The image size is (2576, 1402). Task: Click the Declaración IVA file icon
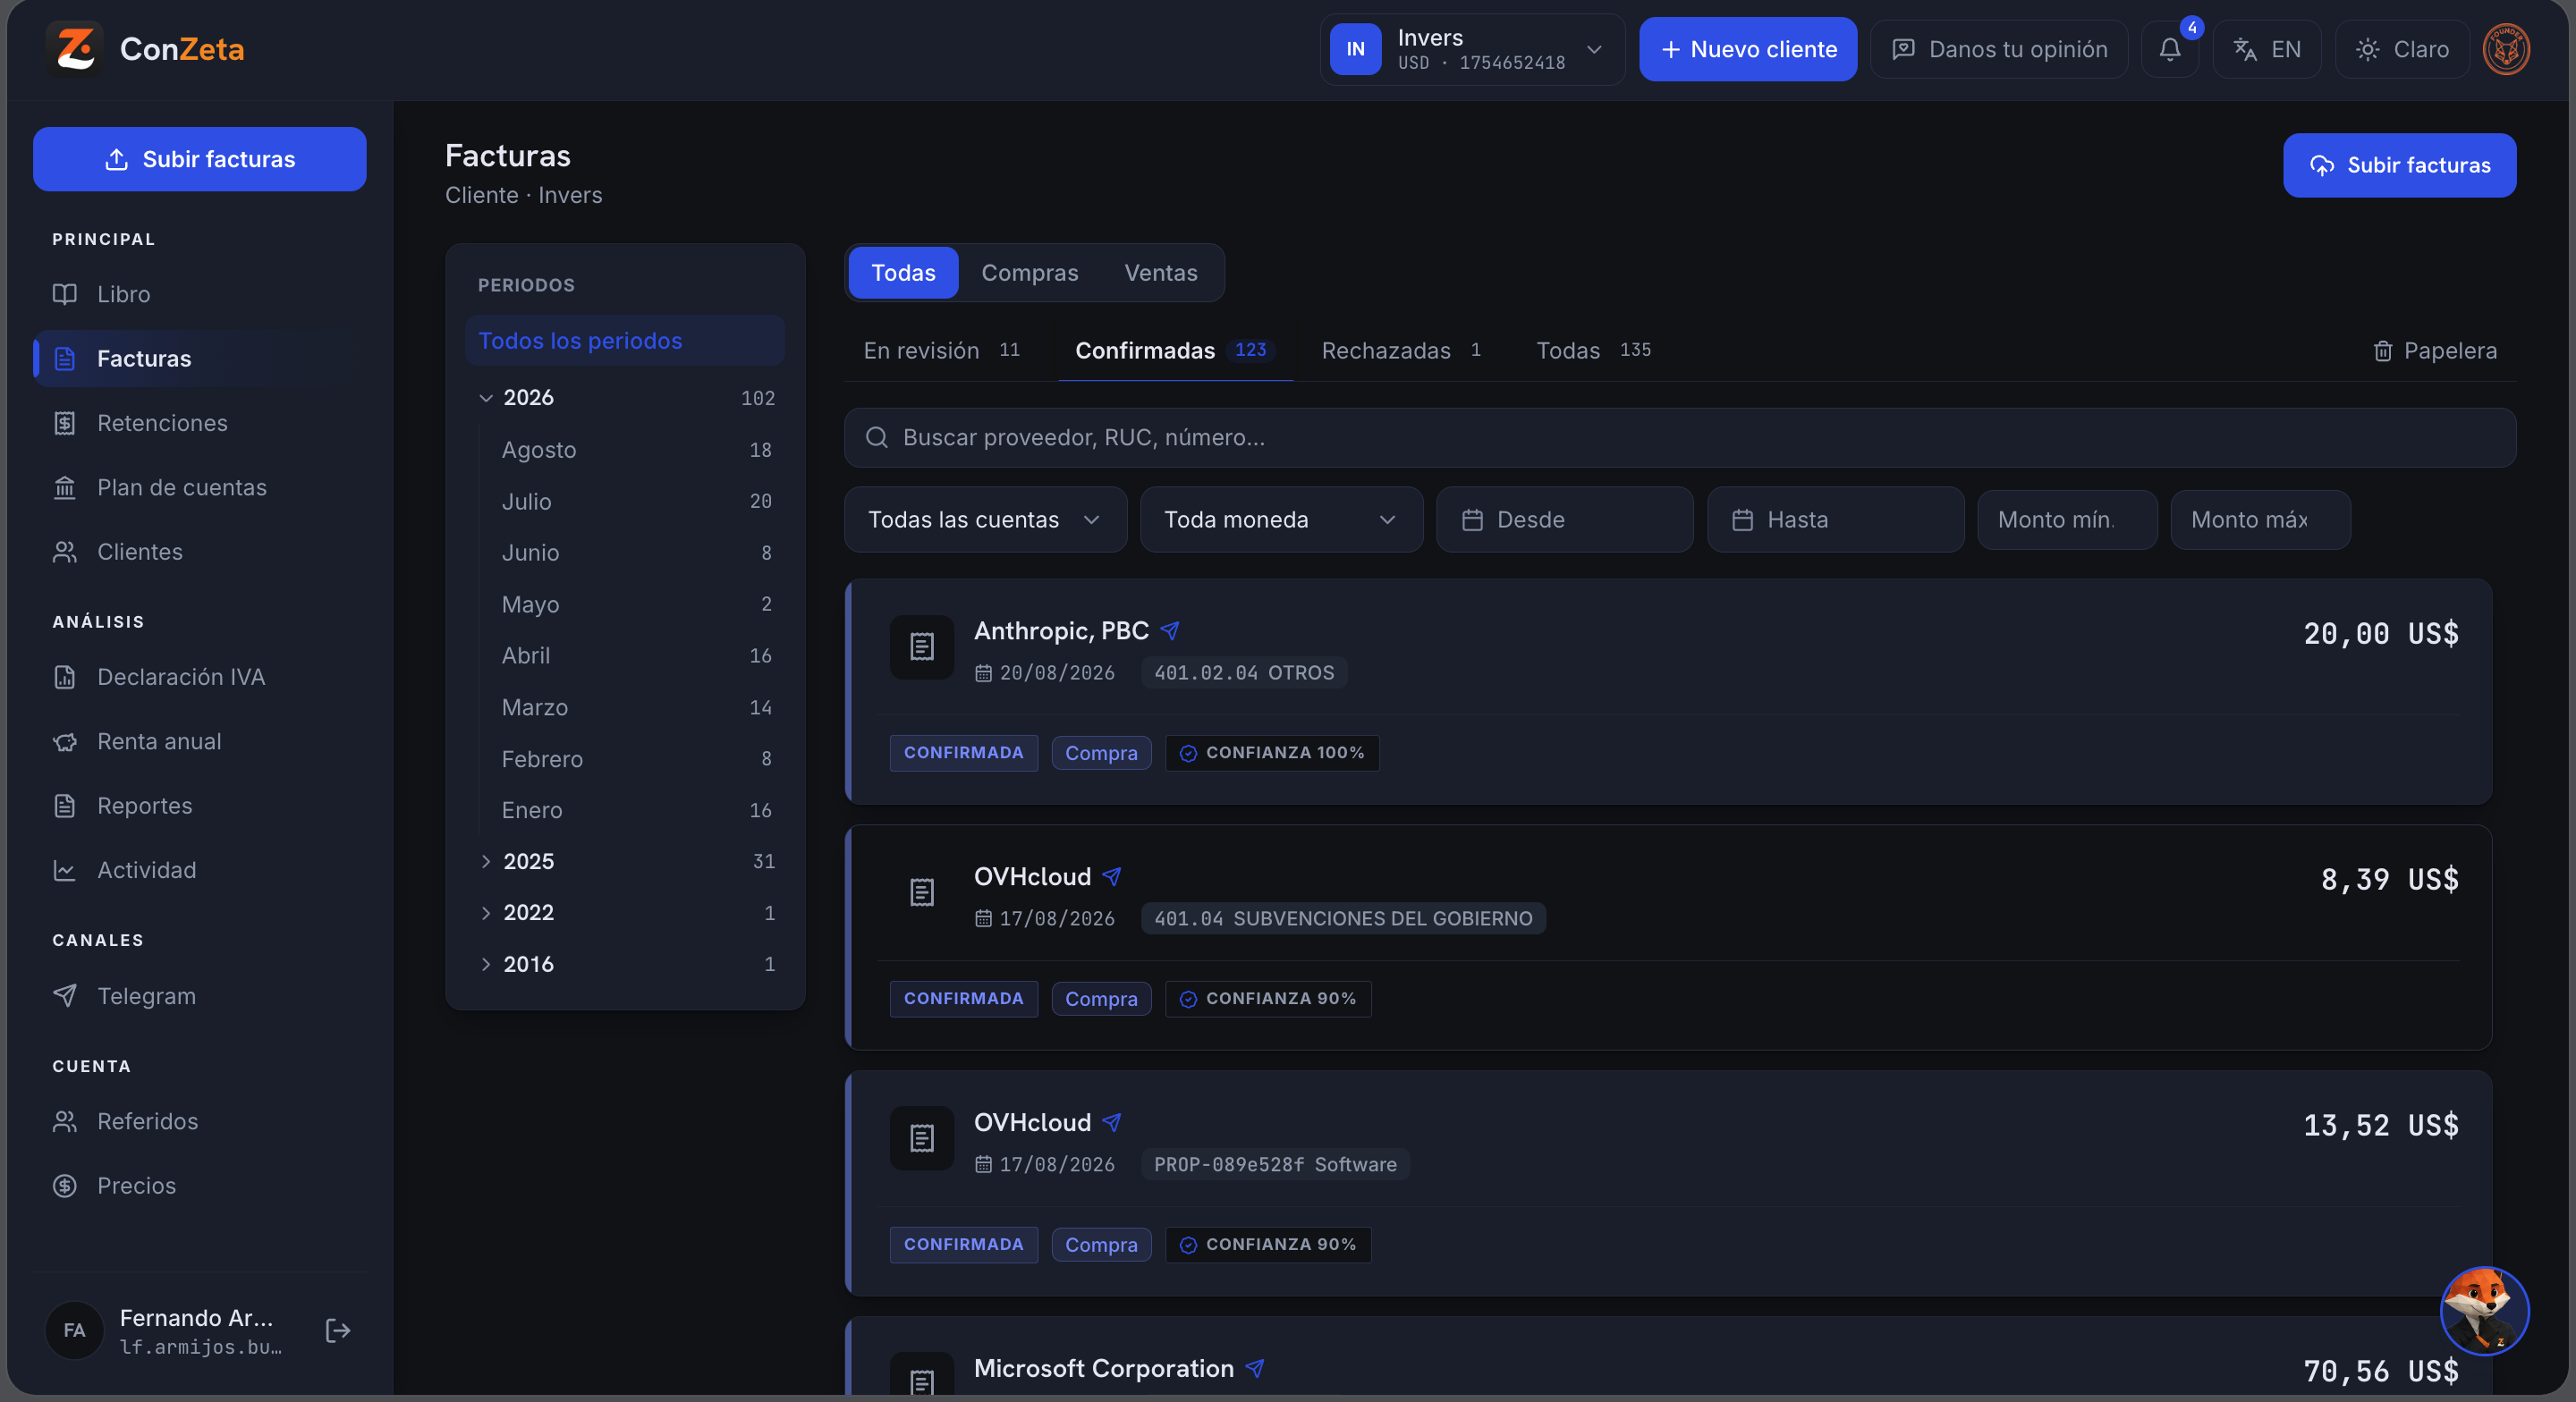coord(65,677)
